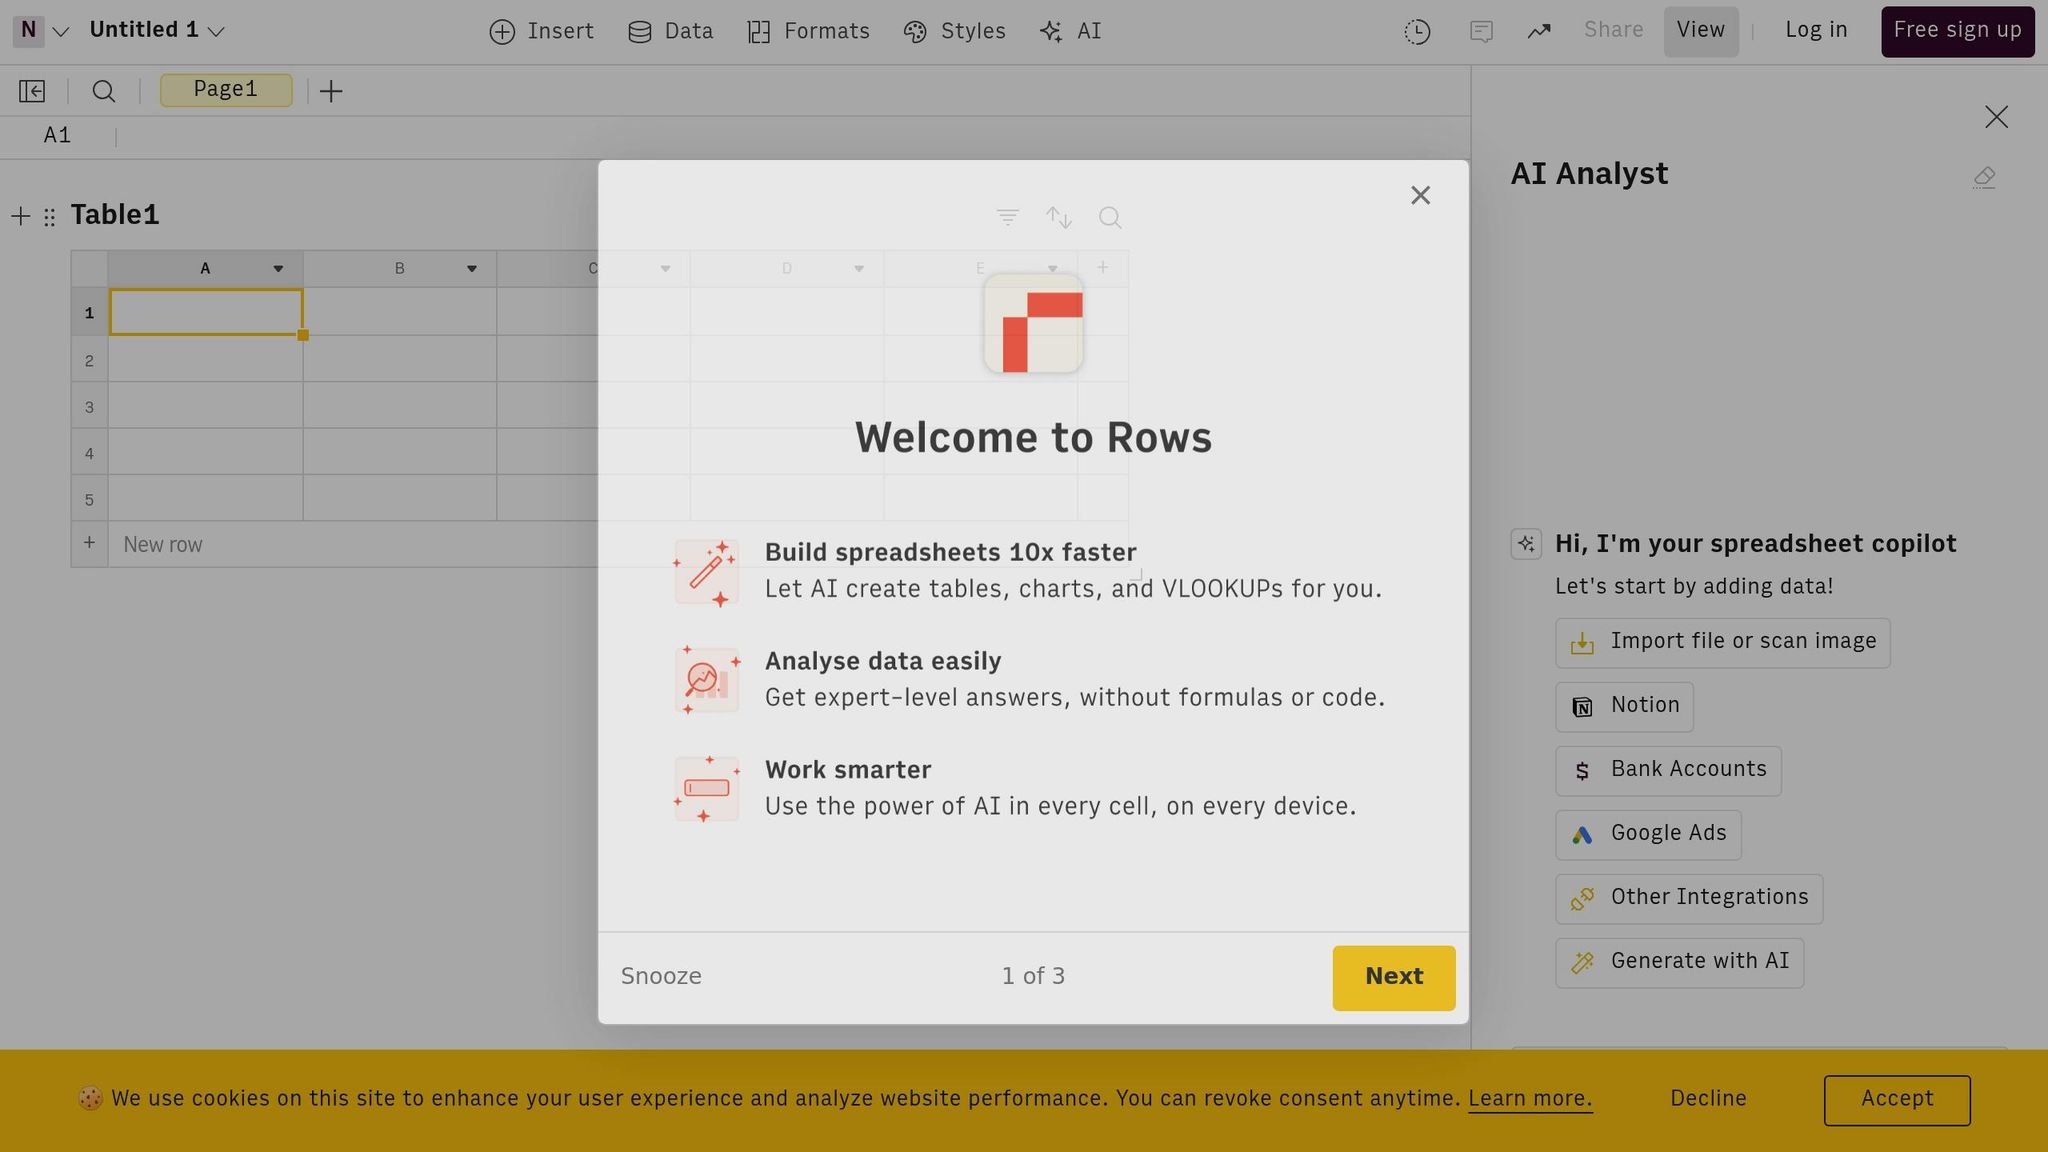2048x1152 pixels.
Task: Click the Analyse data easily chart icon
Action: (x=707, y=680)
